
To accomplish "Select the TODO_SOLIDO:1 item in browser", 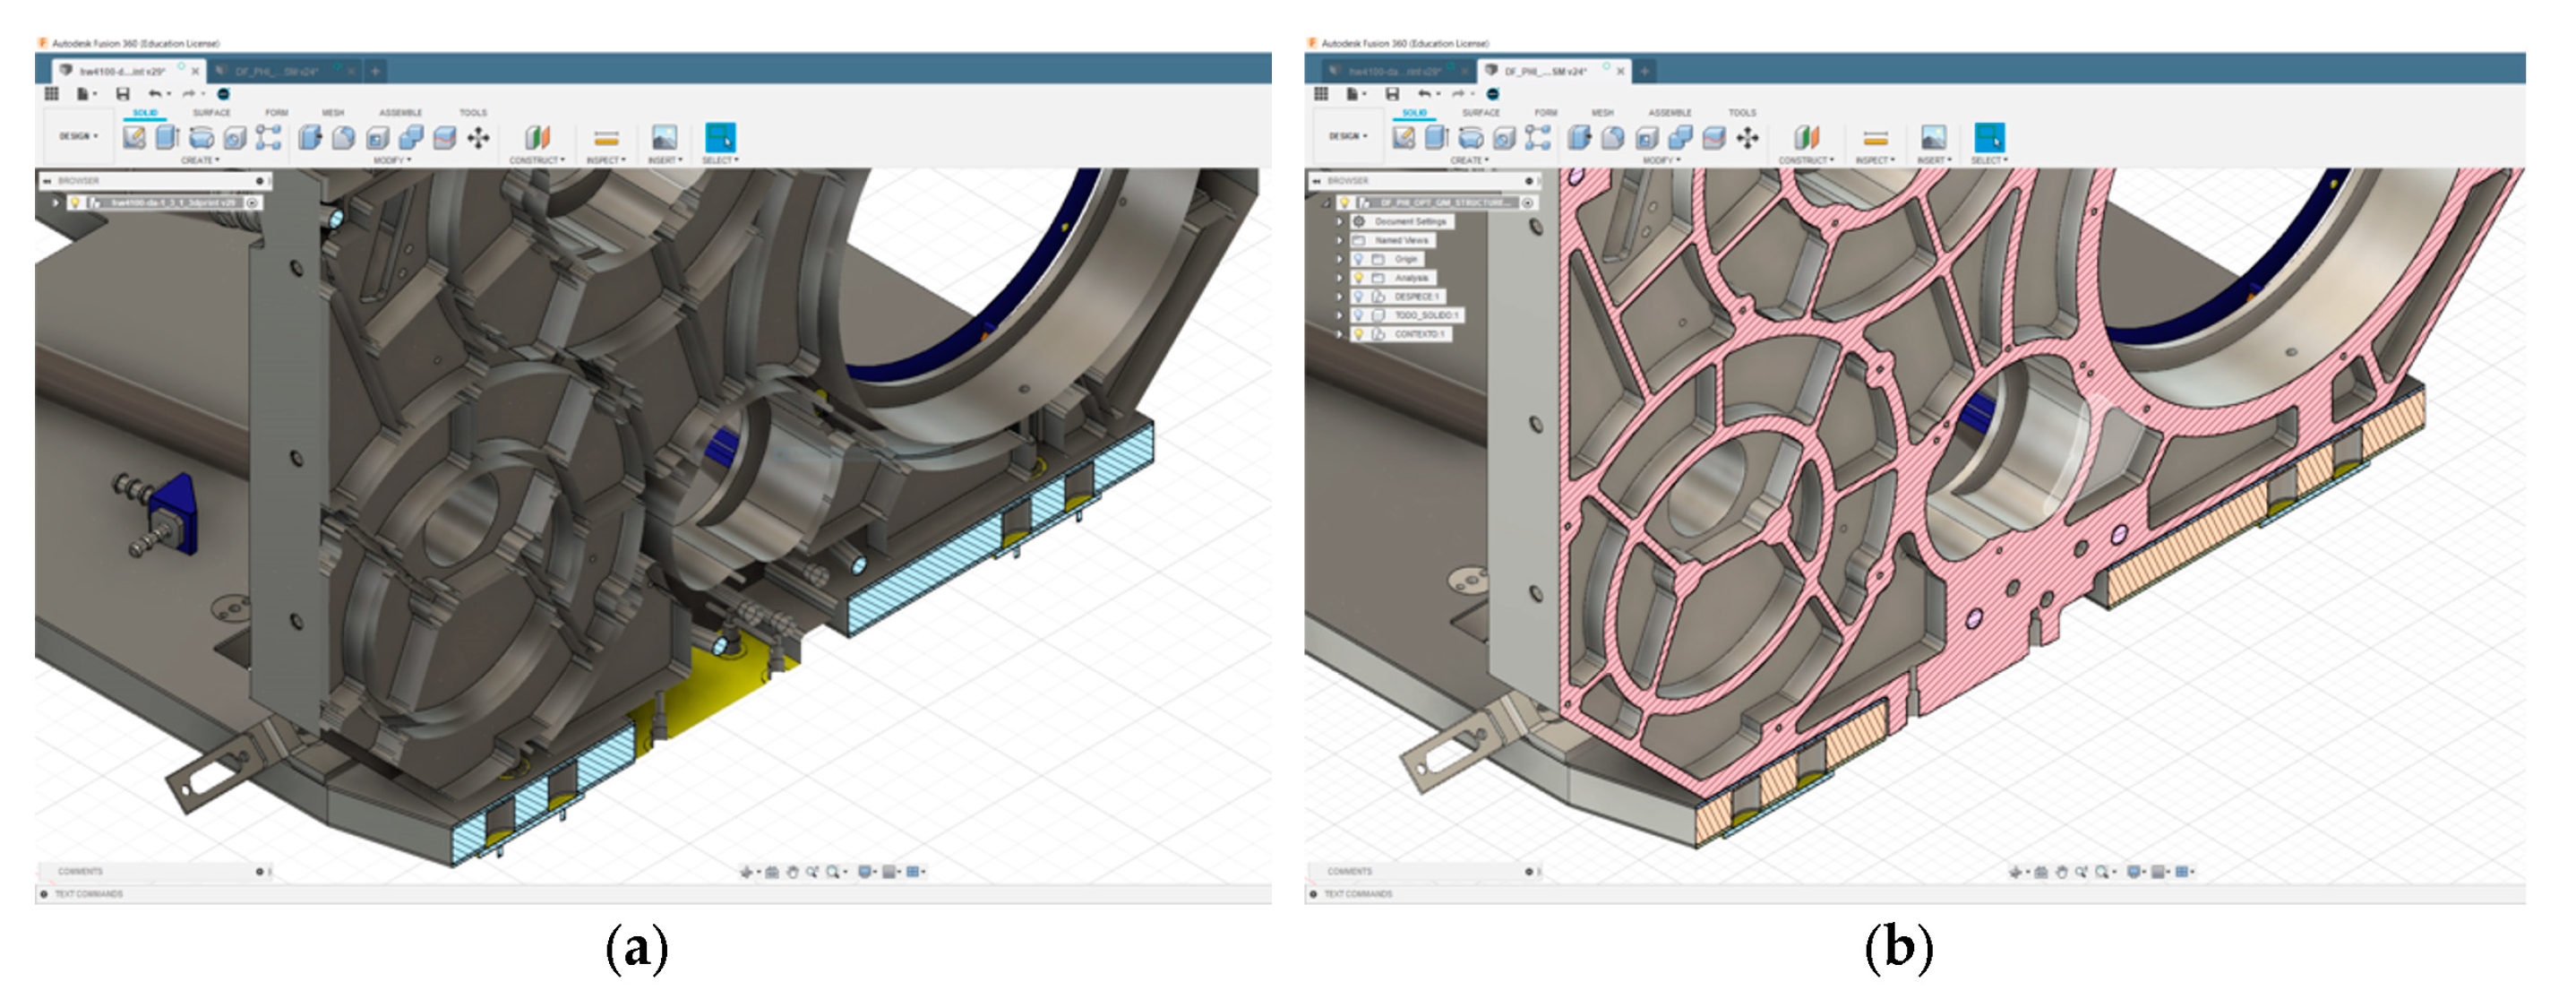I will click(x=1426, y=315).
